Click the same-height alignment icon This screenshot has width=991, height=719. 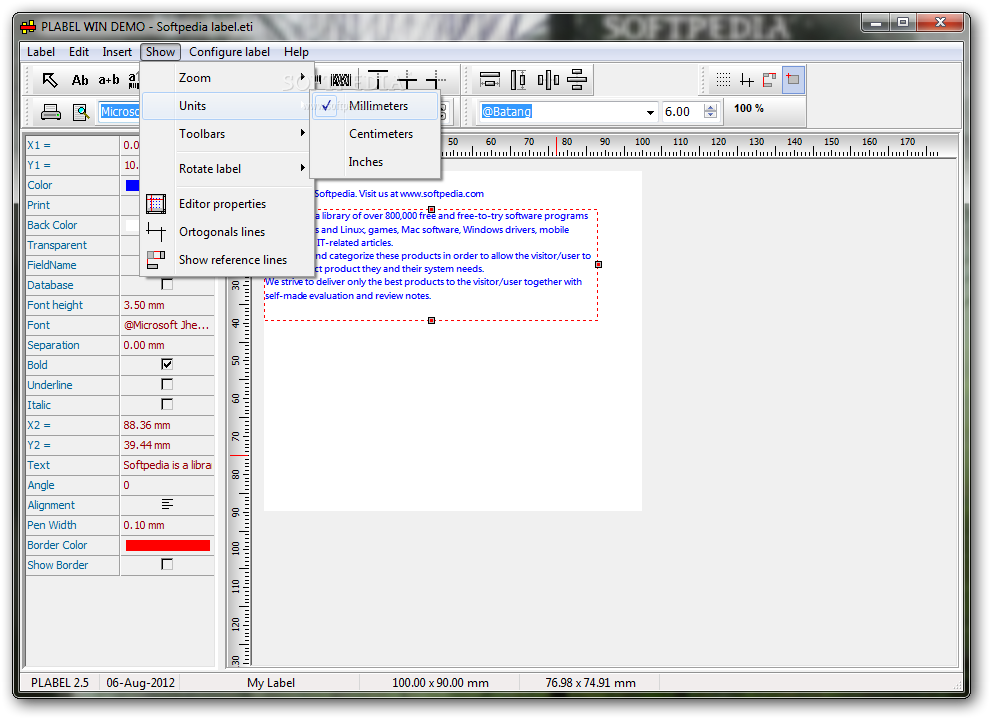click(518, 80)
